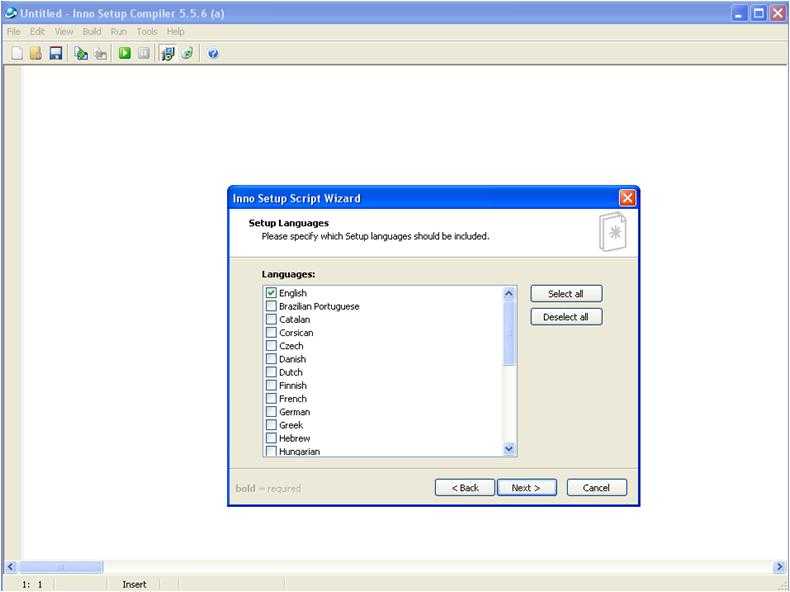Image resolution: width=790 pixels, height=592 pixels.
Task: Check the Corsican language option
Action: point(271,333)
